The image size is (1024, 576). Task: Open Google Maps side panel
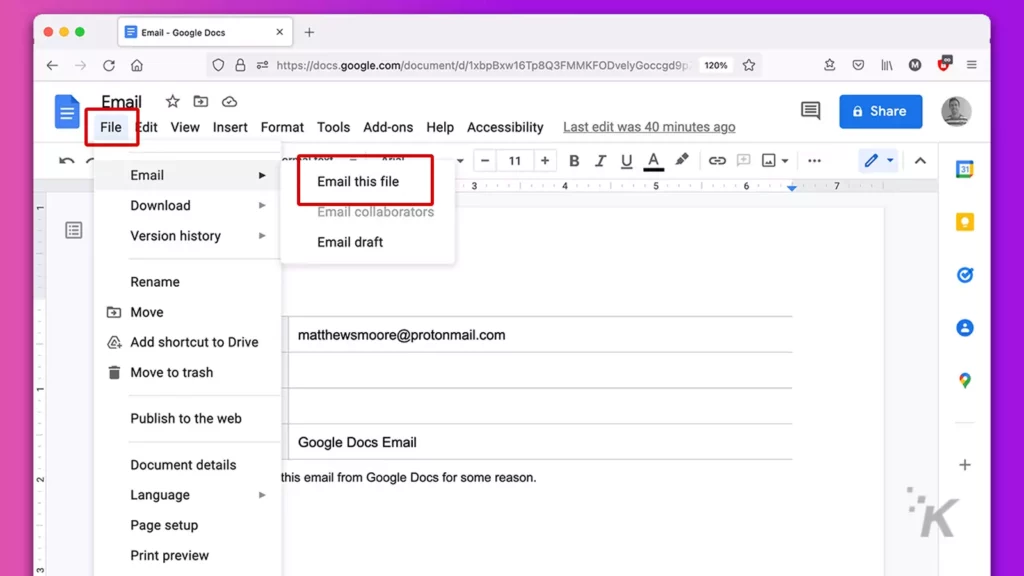point(965,380)
